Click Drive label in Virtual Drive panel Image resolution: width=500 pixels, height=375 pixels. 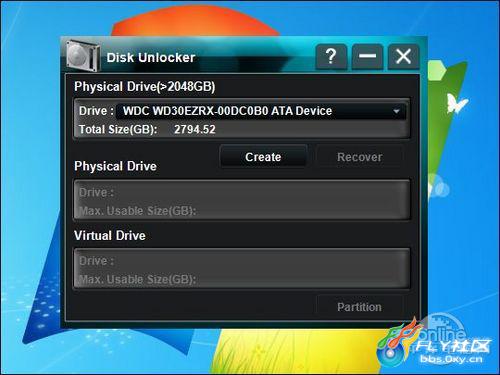pos(97,261)
